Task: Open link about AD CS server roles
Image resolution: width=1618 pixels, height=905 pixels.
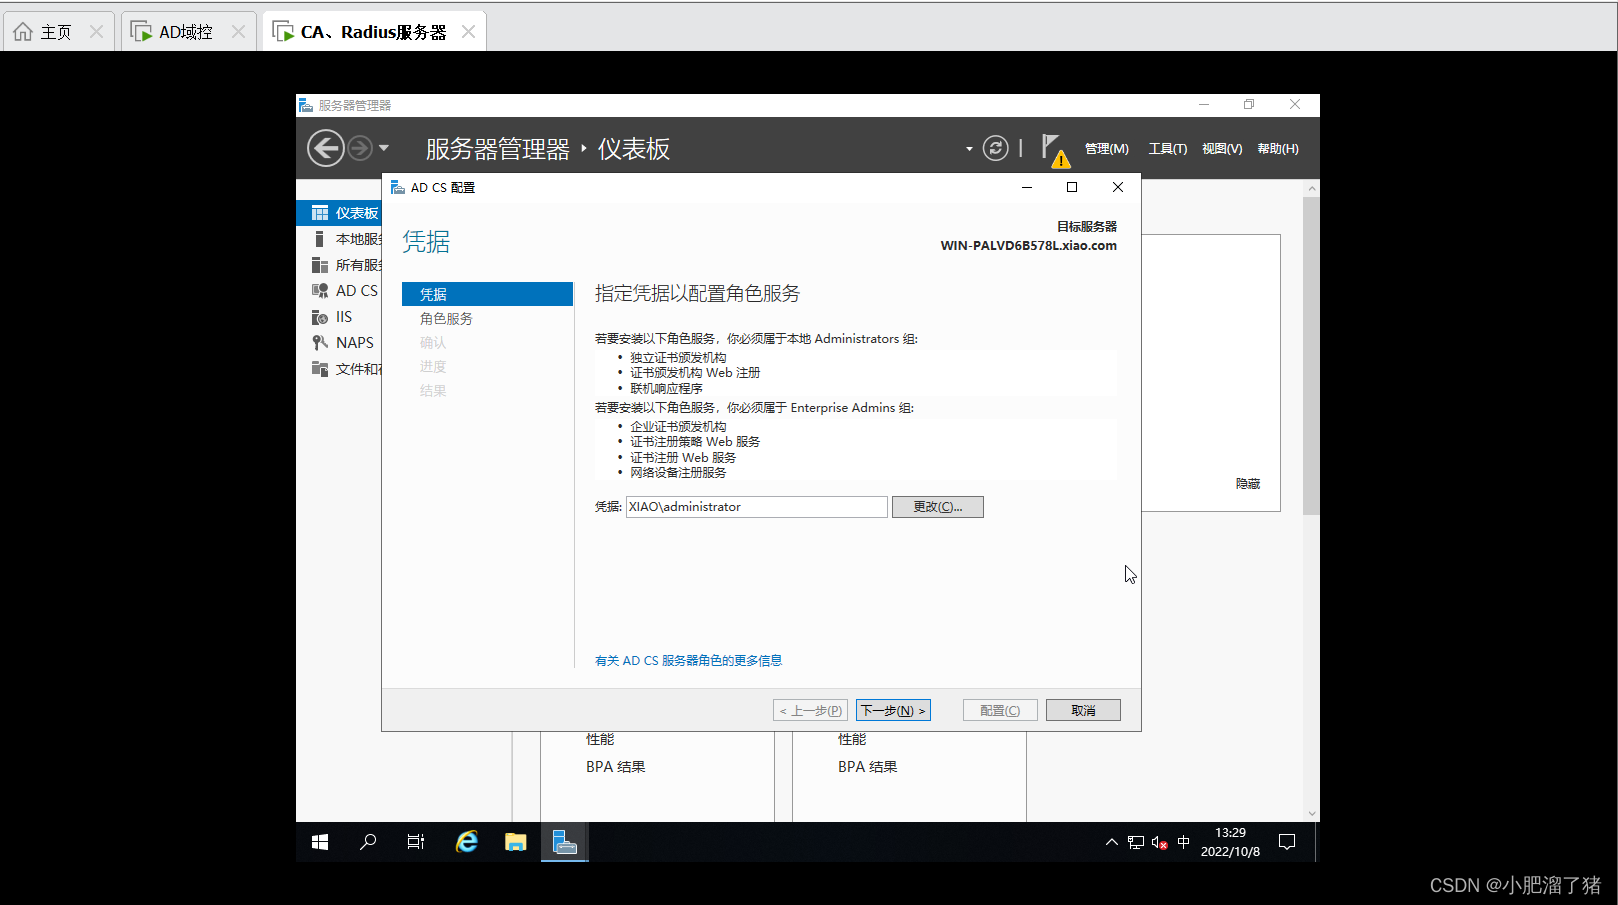Action: 688,661
